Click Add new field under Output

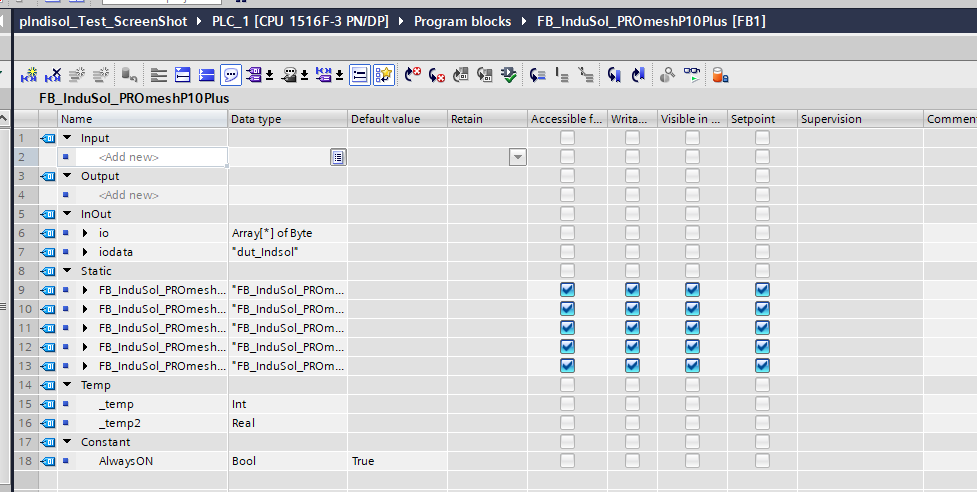[128, 195]
